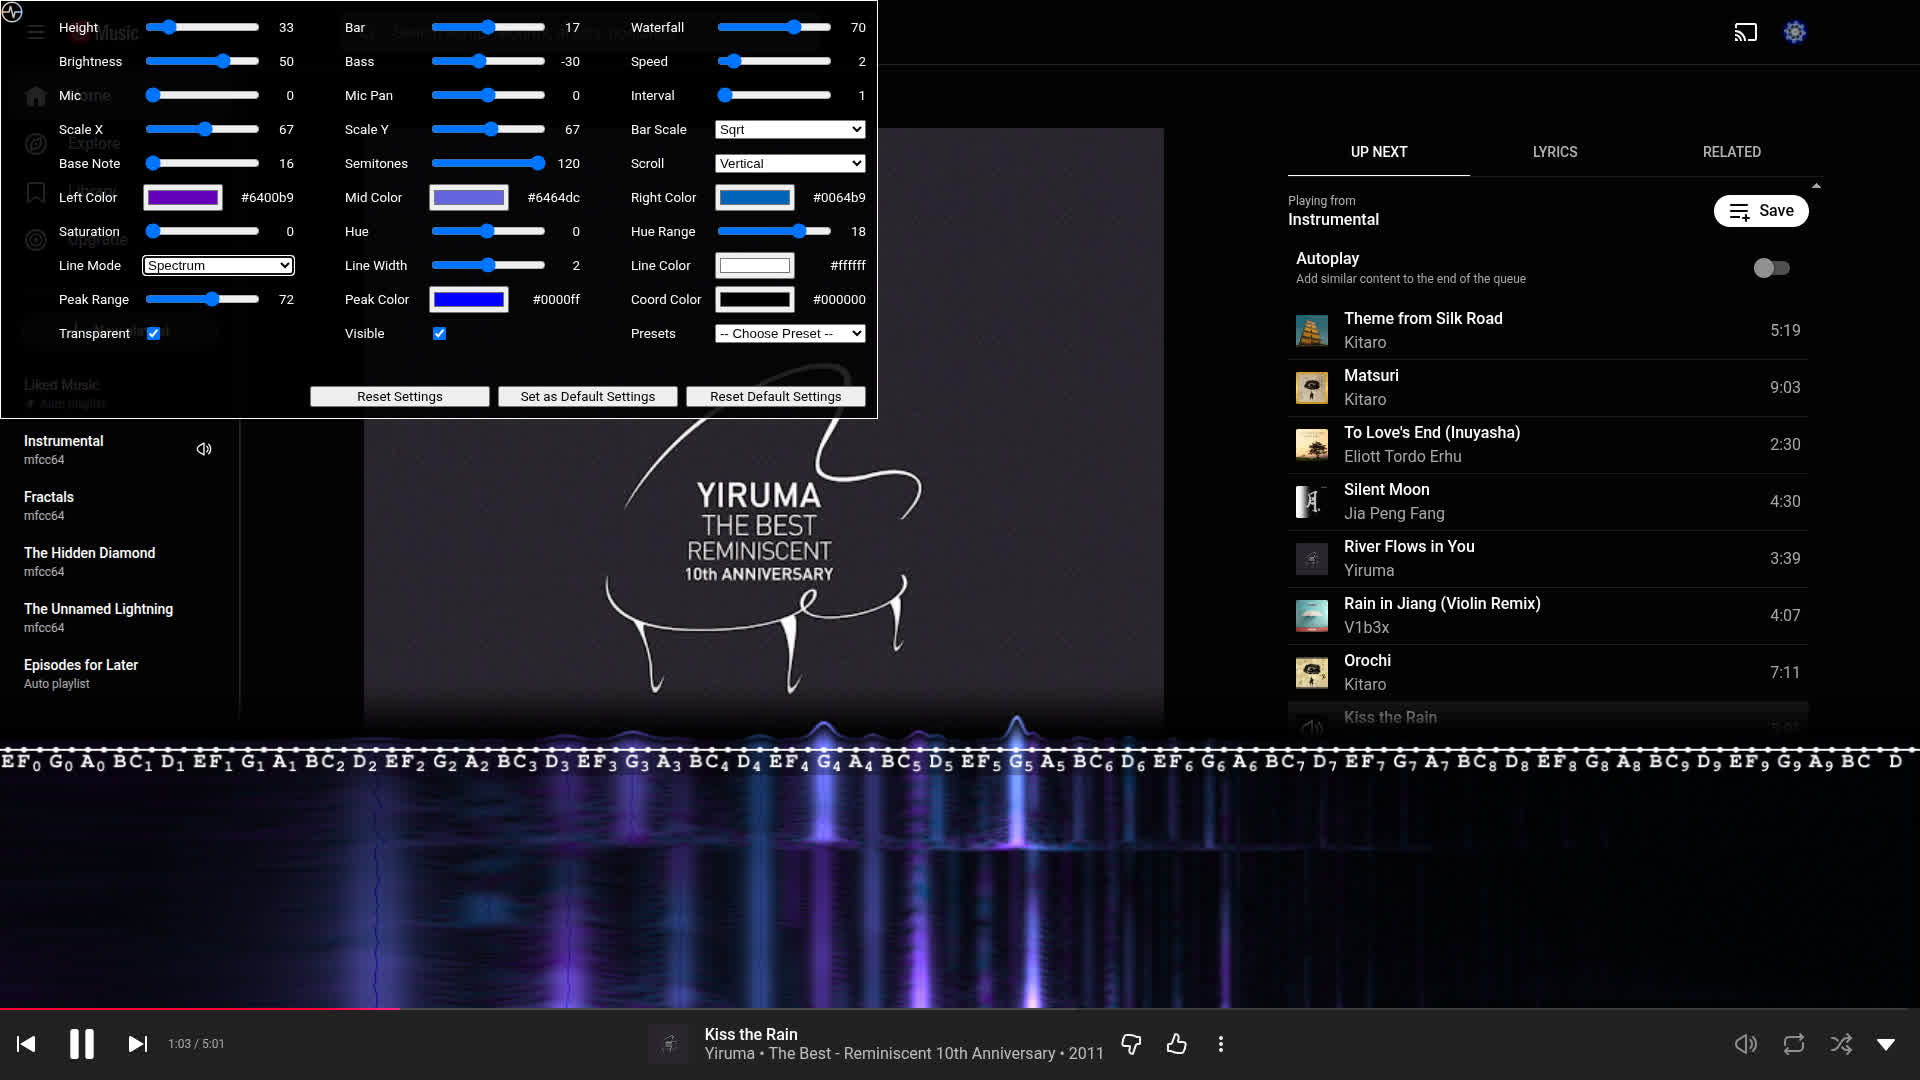Viewport: 1920px width, 1080px height.
Task: Click the blue visualizer settings gear icon
Action: tap(1795, 33)
